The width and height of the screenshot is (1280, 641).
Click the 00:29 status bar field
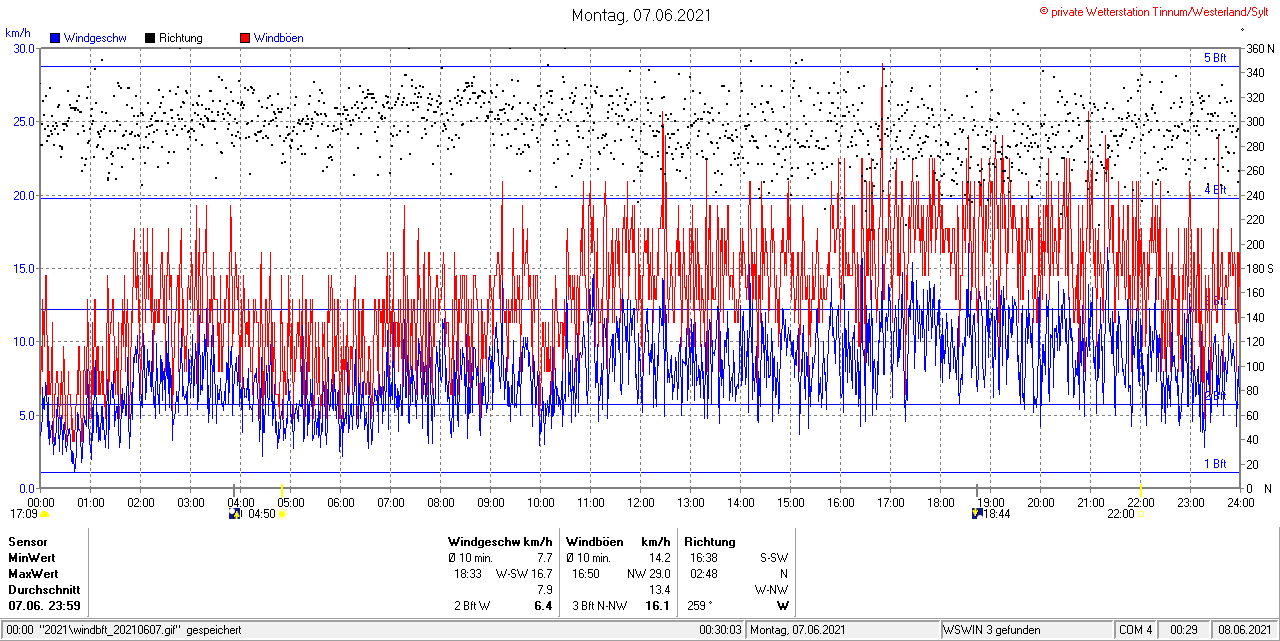[1185, 630]
